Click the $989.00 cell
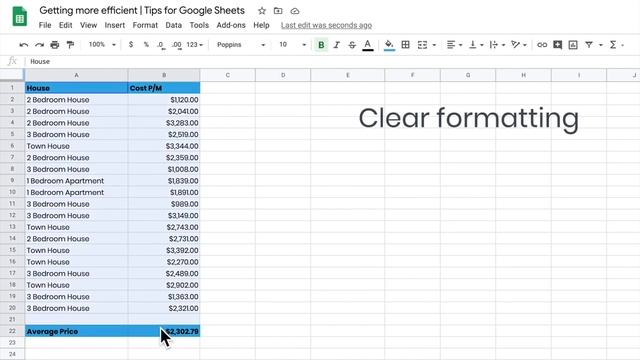The image size is (640, 360). click(164, 204)
